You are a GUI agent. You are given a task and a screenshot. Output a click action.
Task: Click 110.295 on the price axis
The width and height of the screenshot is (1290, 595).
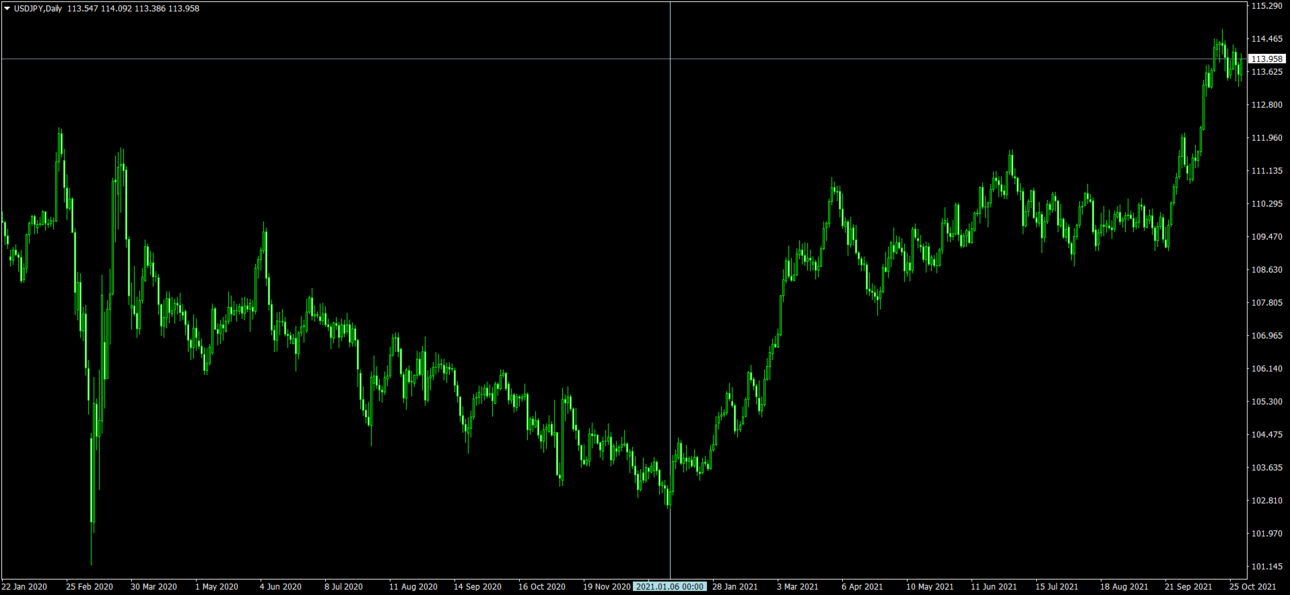pyautogui.click(x=1266, y=204)
